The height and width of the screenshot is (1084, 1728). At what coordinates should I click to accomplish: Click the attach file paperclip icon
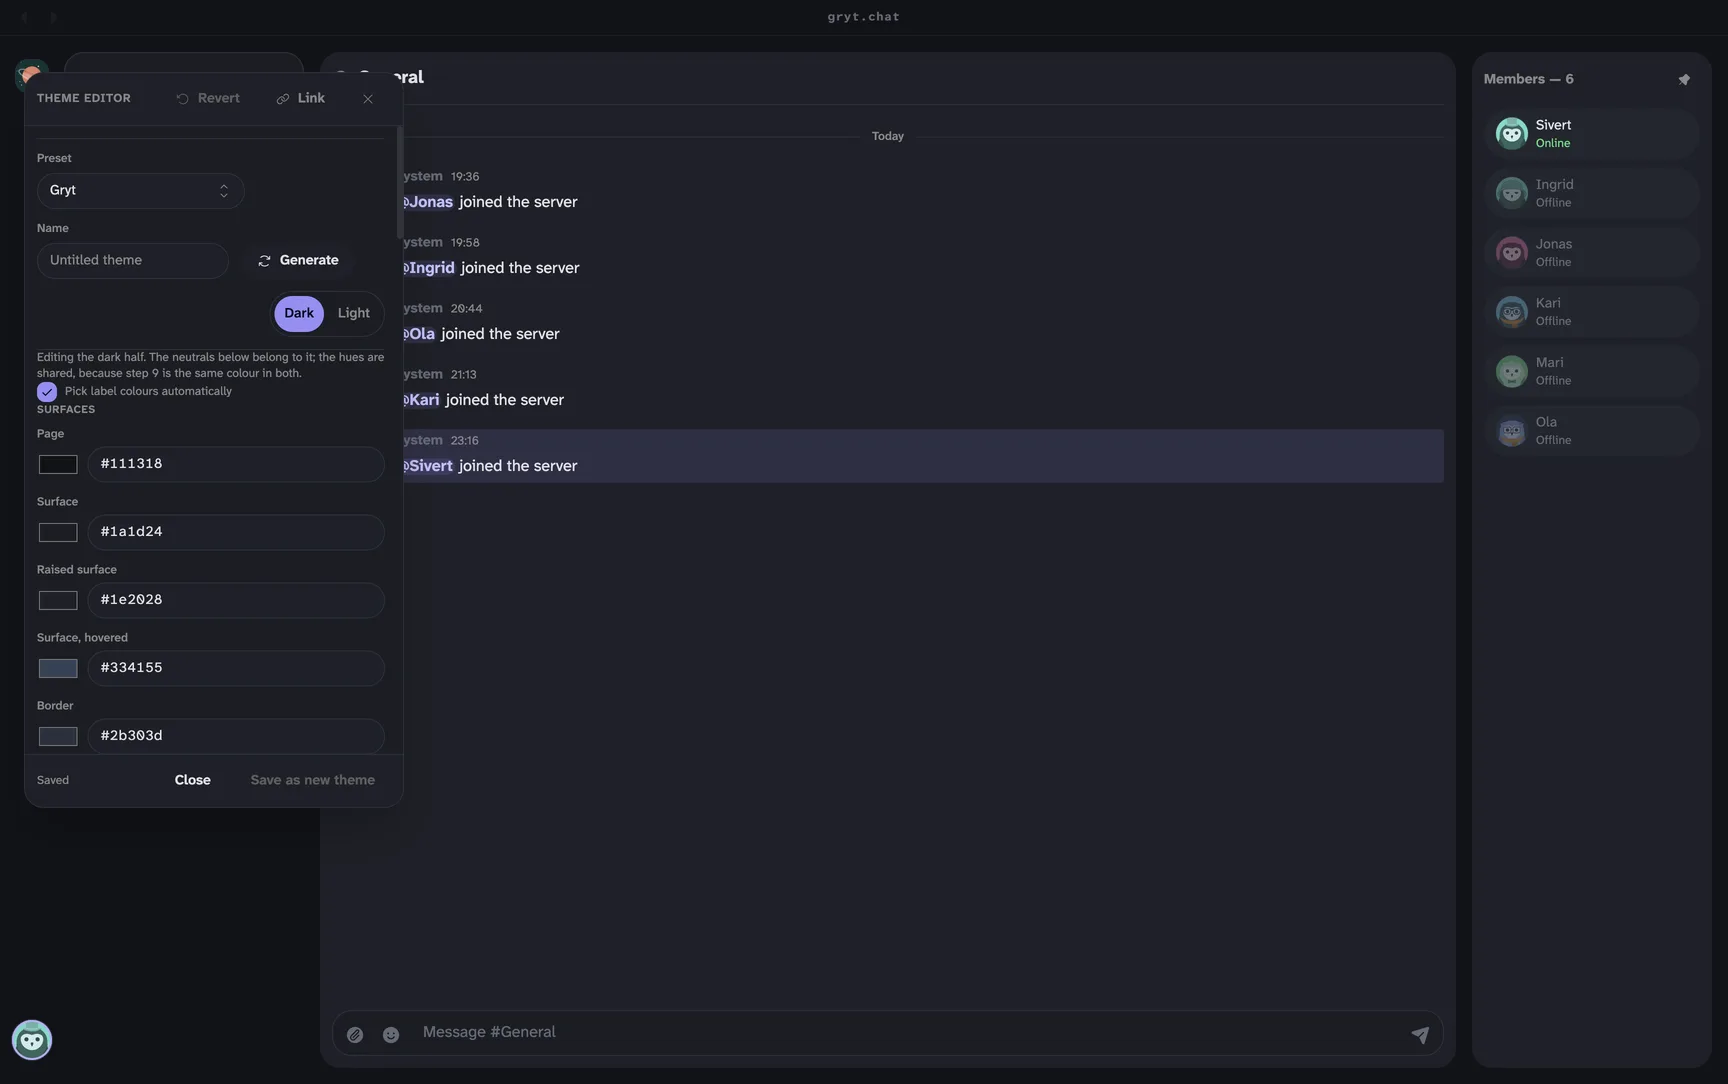355,1034
